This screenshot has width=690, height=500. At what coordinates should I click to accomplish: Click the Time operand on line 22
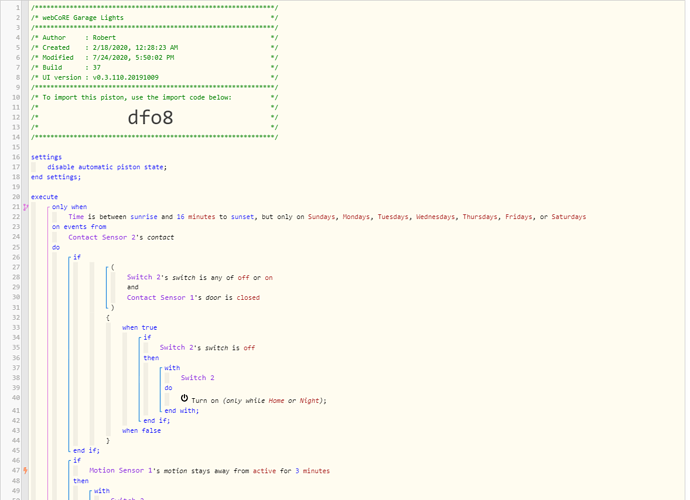[76, 217]
